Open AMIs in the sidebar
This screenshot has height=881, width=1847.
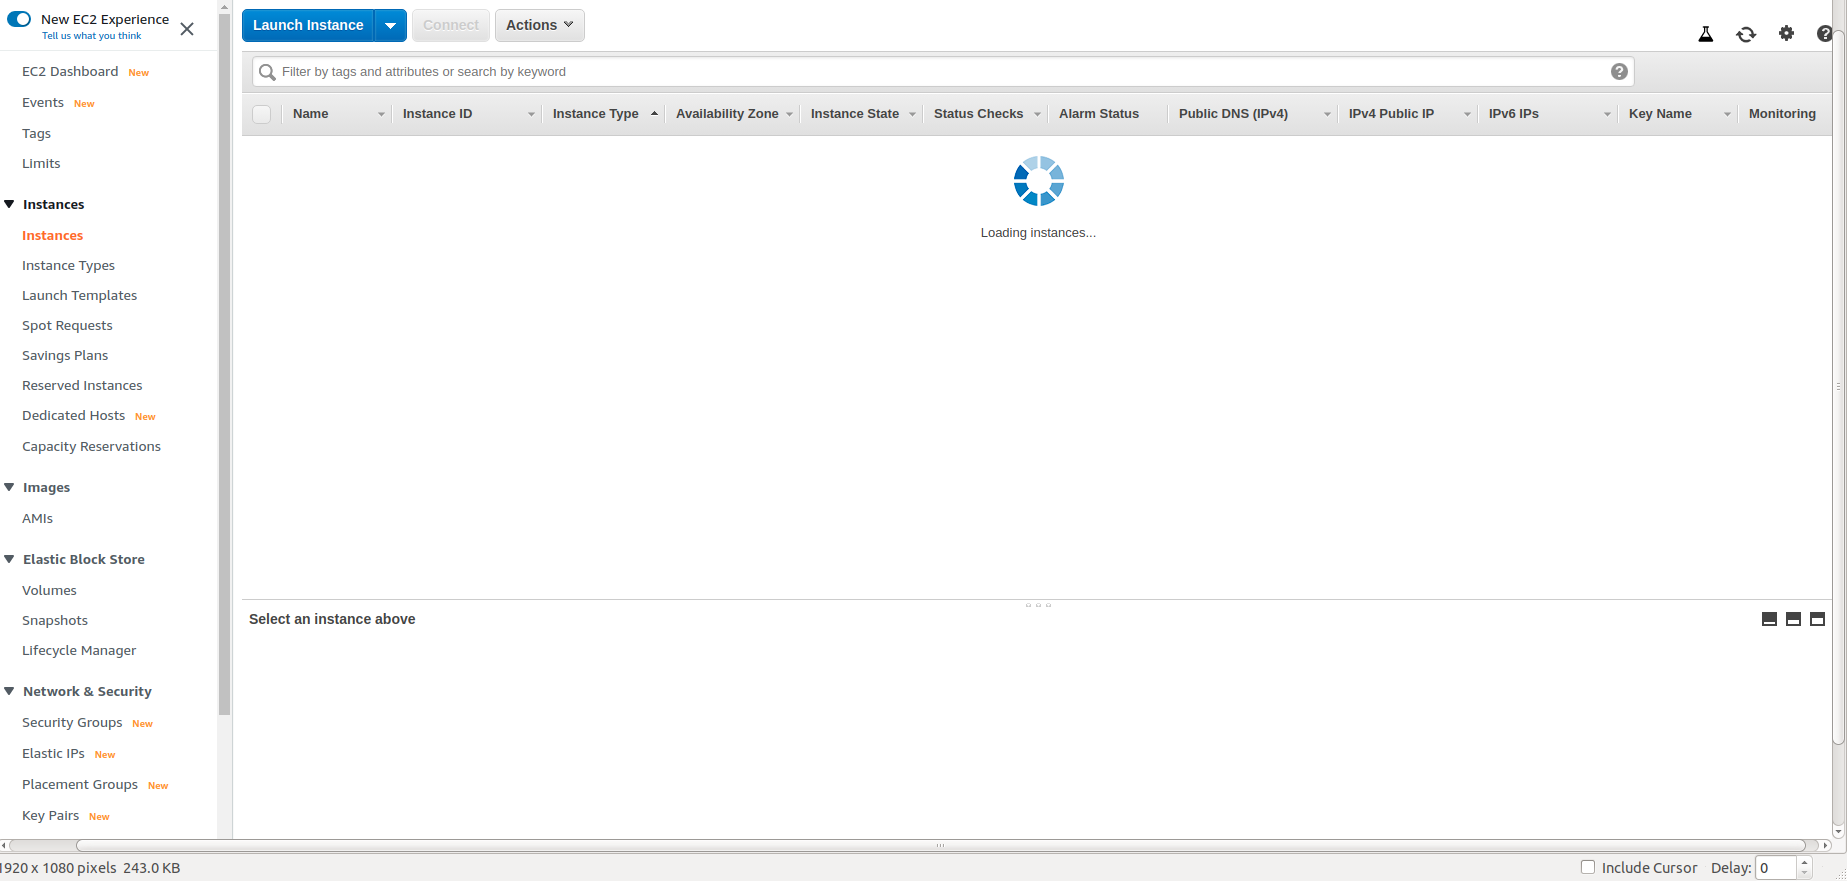tap(37, 519)
